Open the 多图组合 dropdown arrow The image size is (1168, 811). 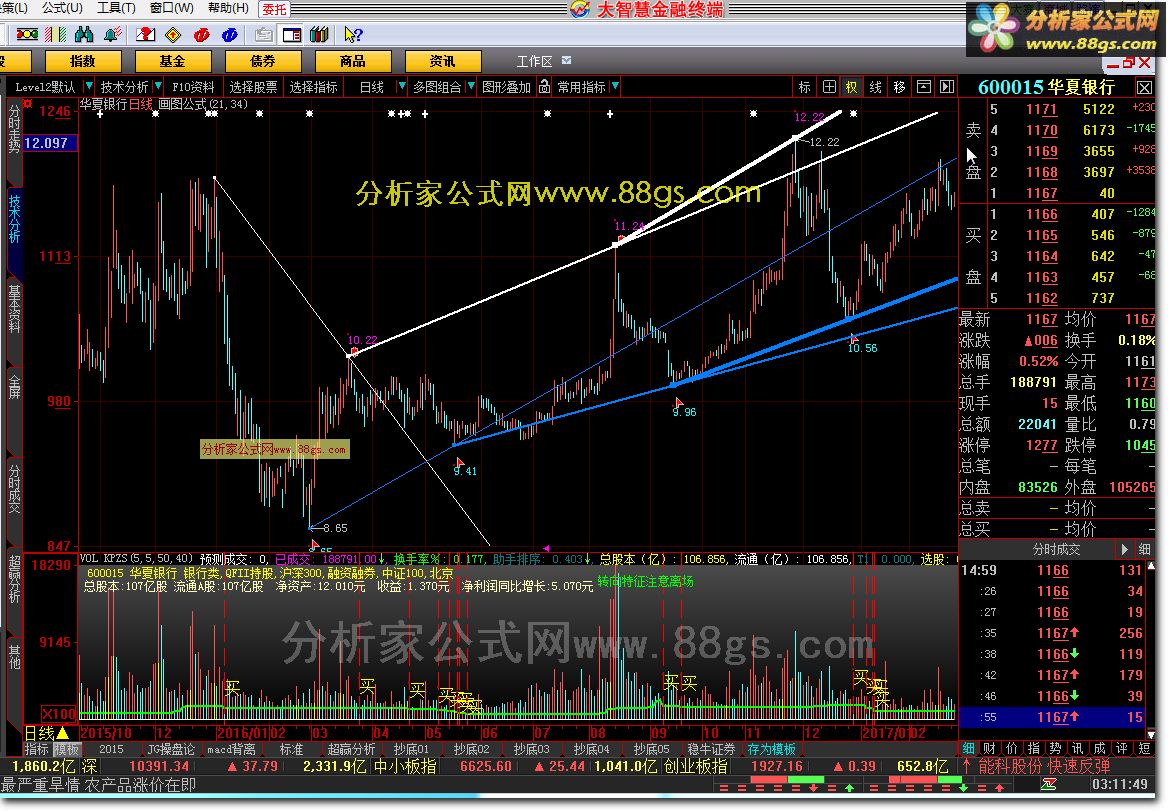pos(471,86)
